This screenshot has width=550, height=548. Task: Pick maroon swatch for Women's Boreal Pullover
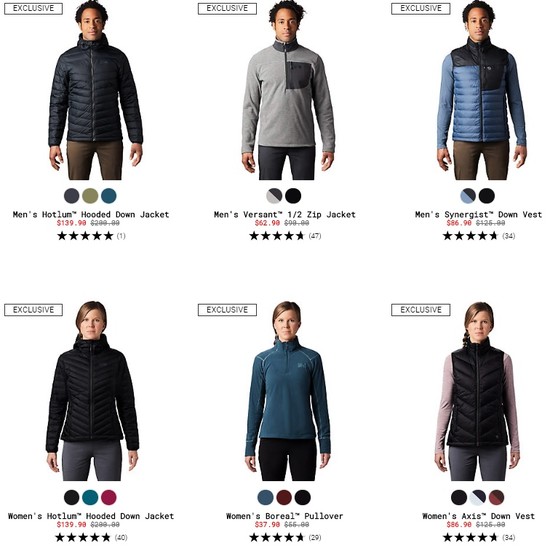[x=284, y=497]
